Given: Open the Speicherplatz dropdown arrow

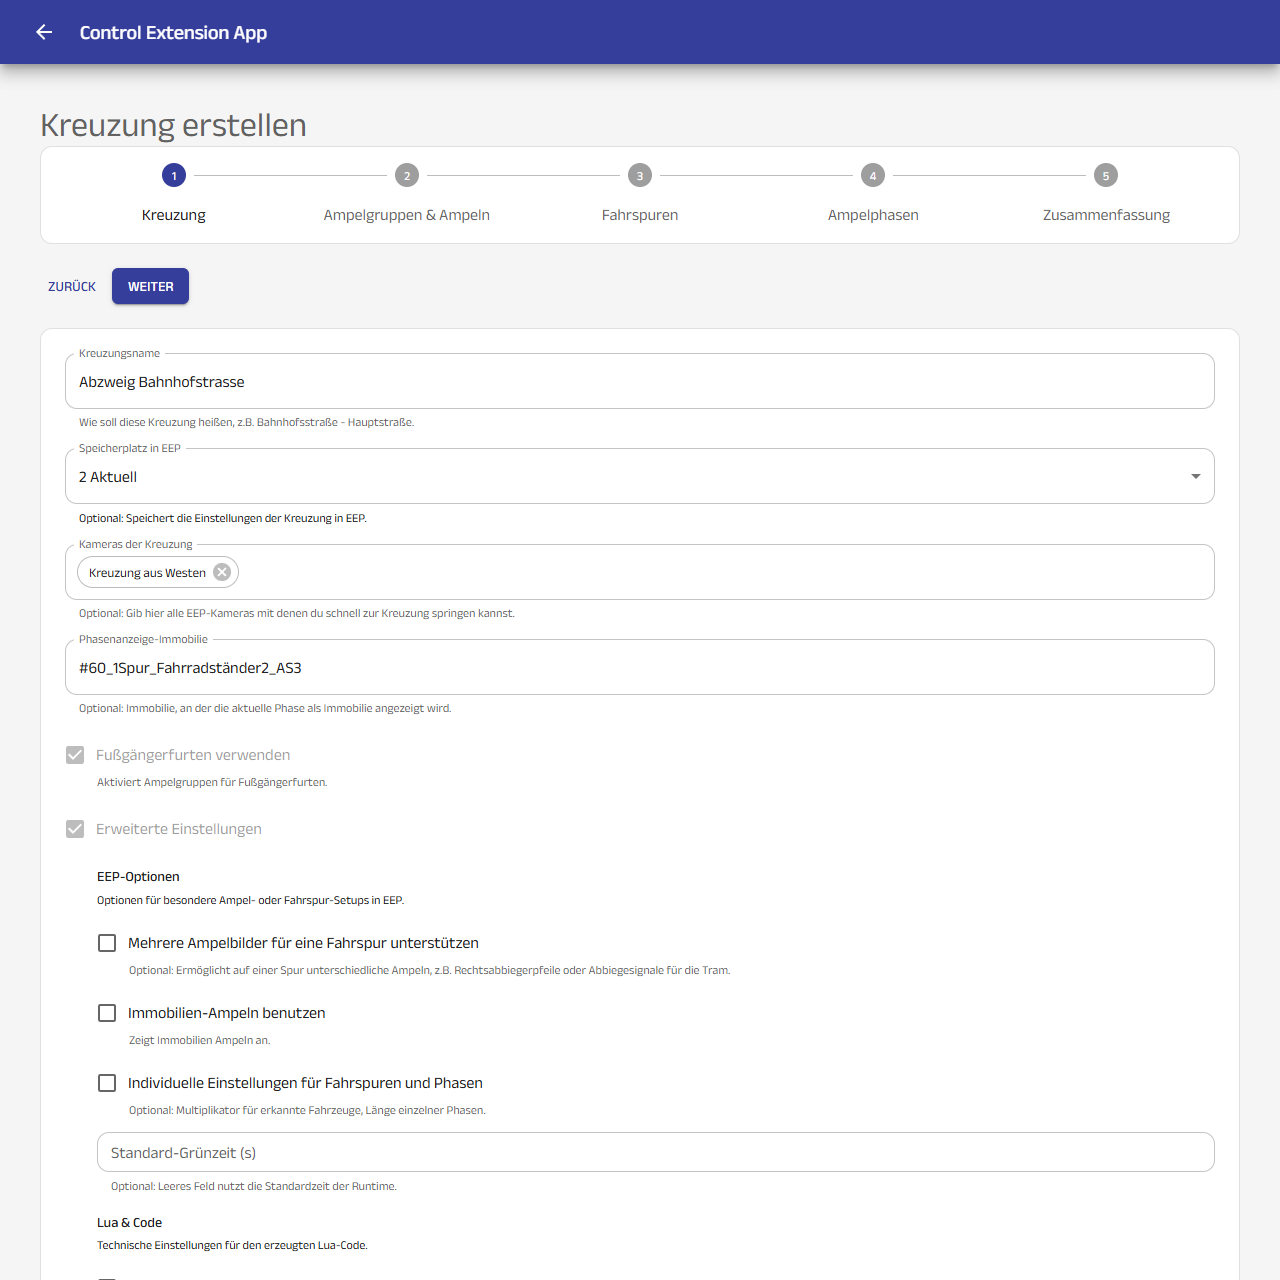Looking at the screenshot, I should point(1196,476).
